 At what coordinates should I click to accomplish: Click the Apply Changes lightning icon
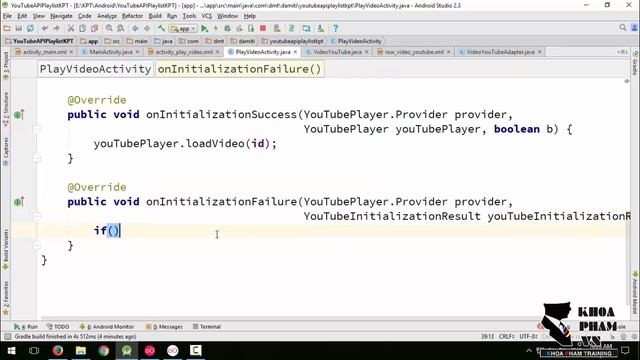[216, 28]
